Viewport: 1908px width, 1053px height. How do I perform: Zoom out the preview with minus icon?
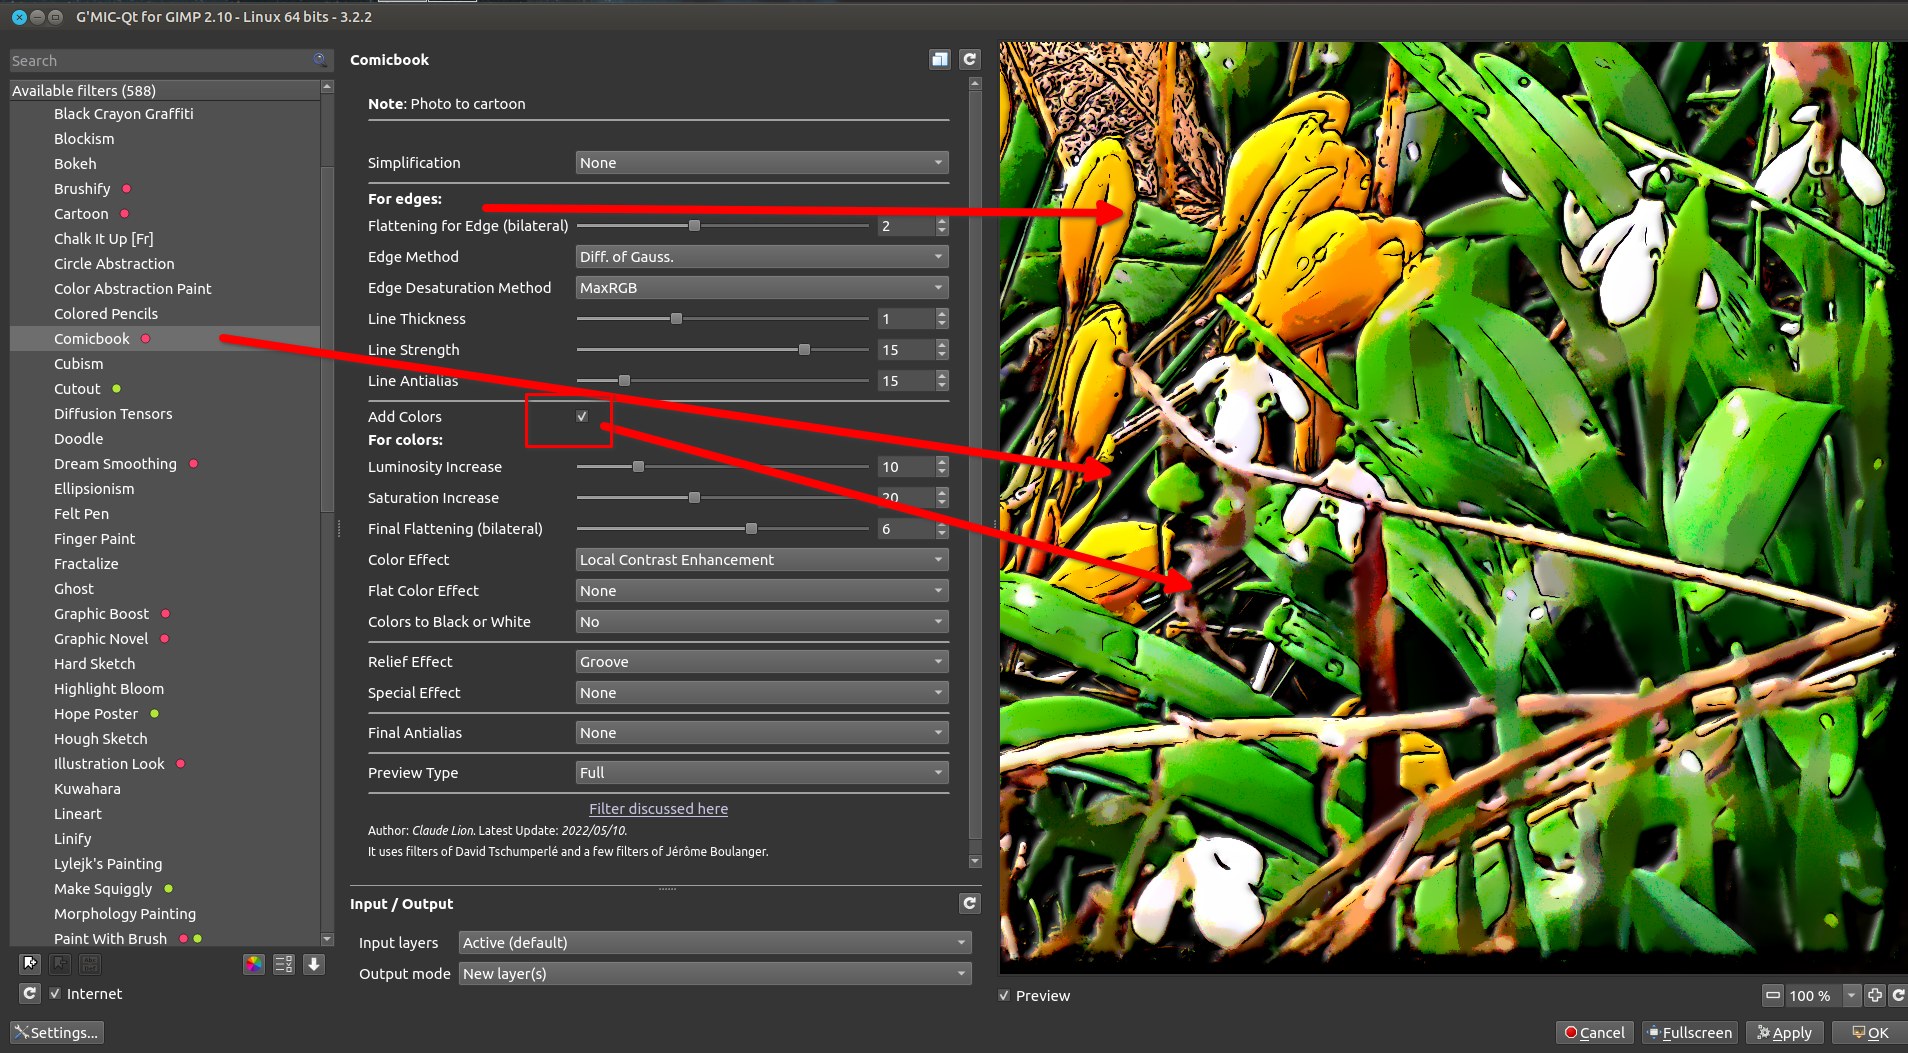1773,996
